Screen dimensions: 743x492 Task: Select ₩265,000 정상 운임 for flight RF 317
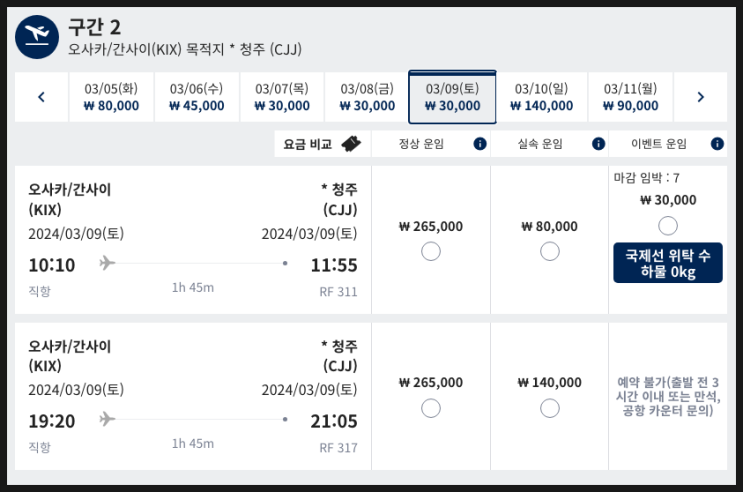click(431, 407)
